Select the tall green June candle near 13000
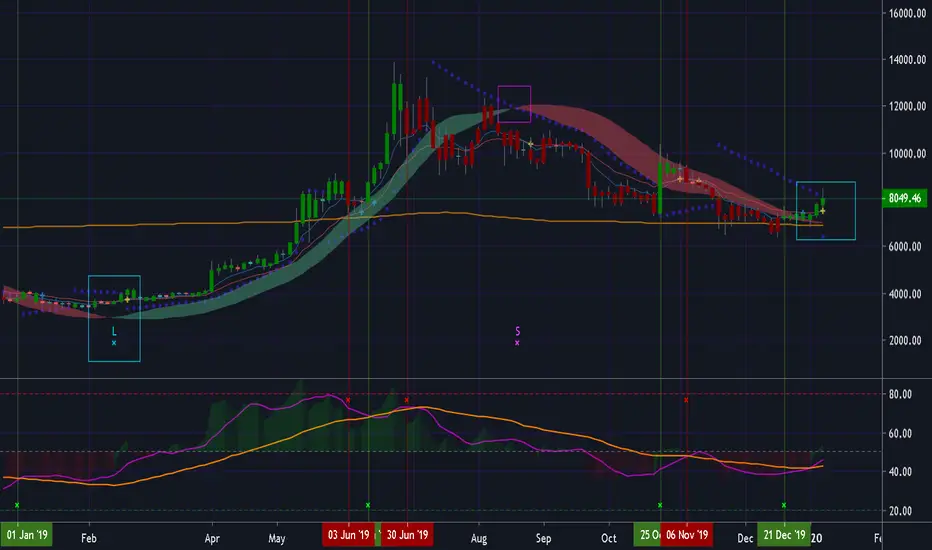Screen dimensions: 932x550 coord(394,109)
